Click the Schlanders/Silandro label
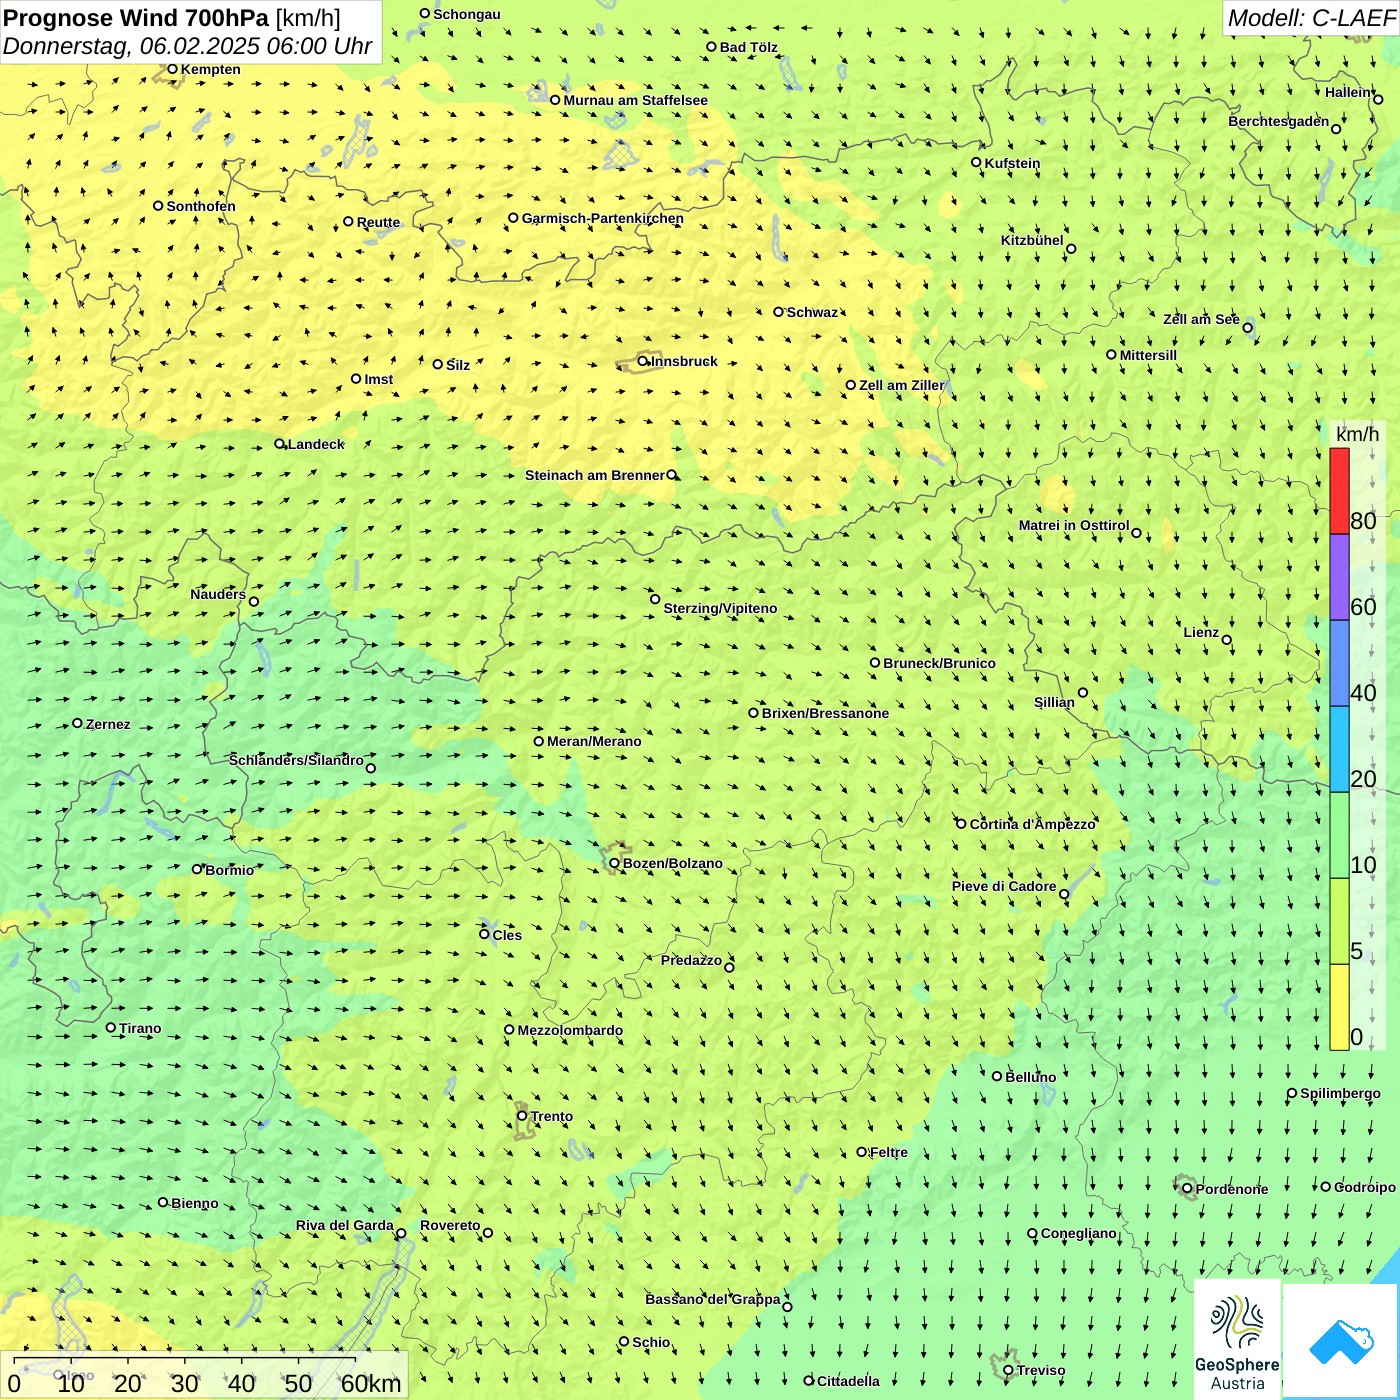 [x=296, y=760]
